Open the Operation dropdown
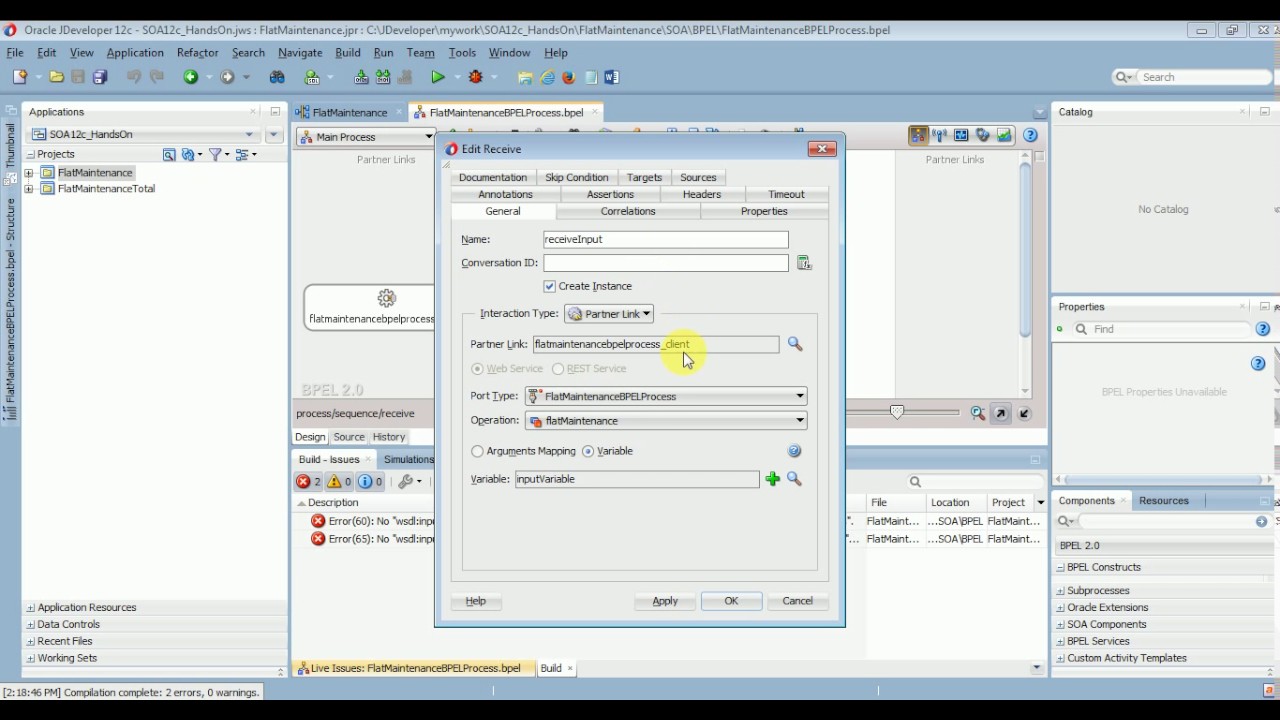 (x=666, y=421)
